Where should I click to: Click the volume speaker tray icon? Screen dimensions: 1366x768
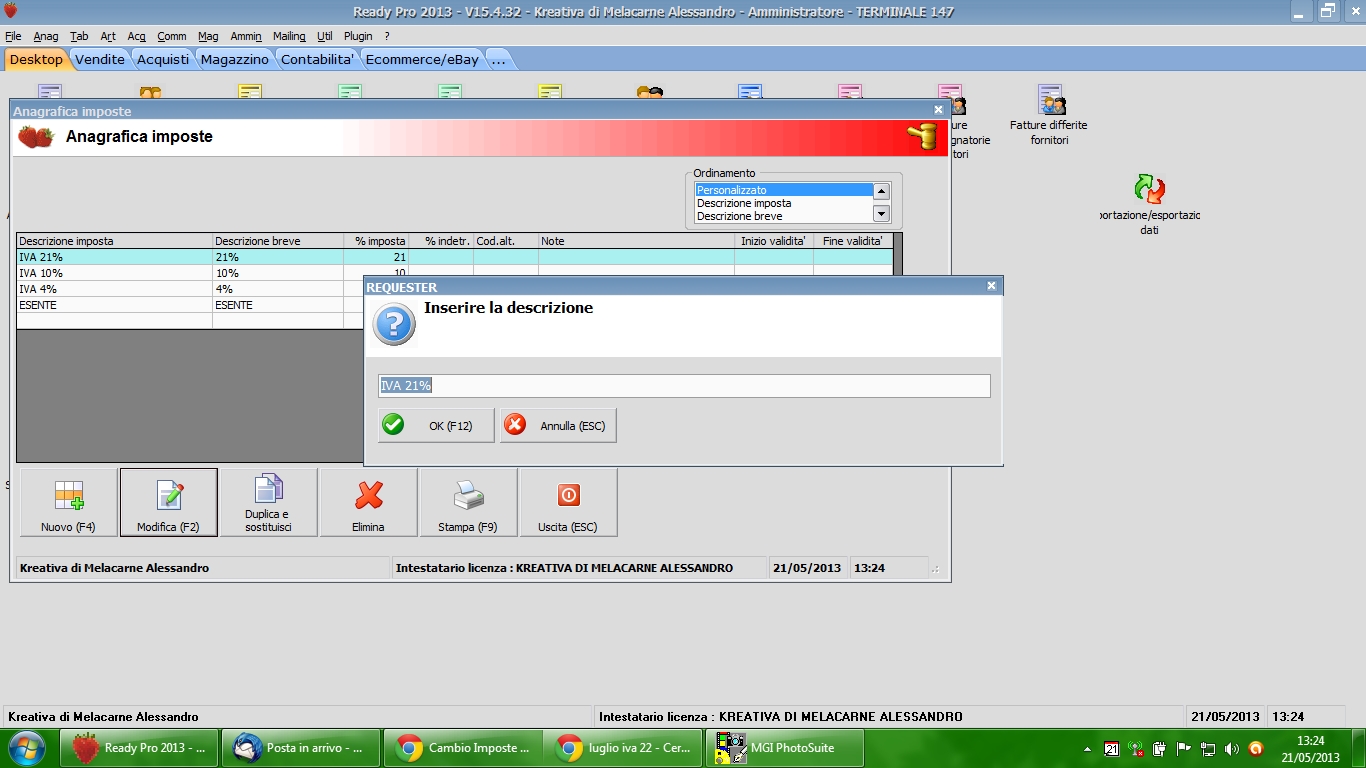pos(1232,748)
